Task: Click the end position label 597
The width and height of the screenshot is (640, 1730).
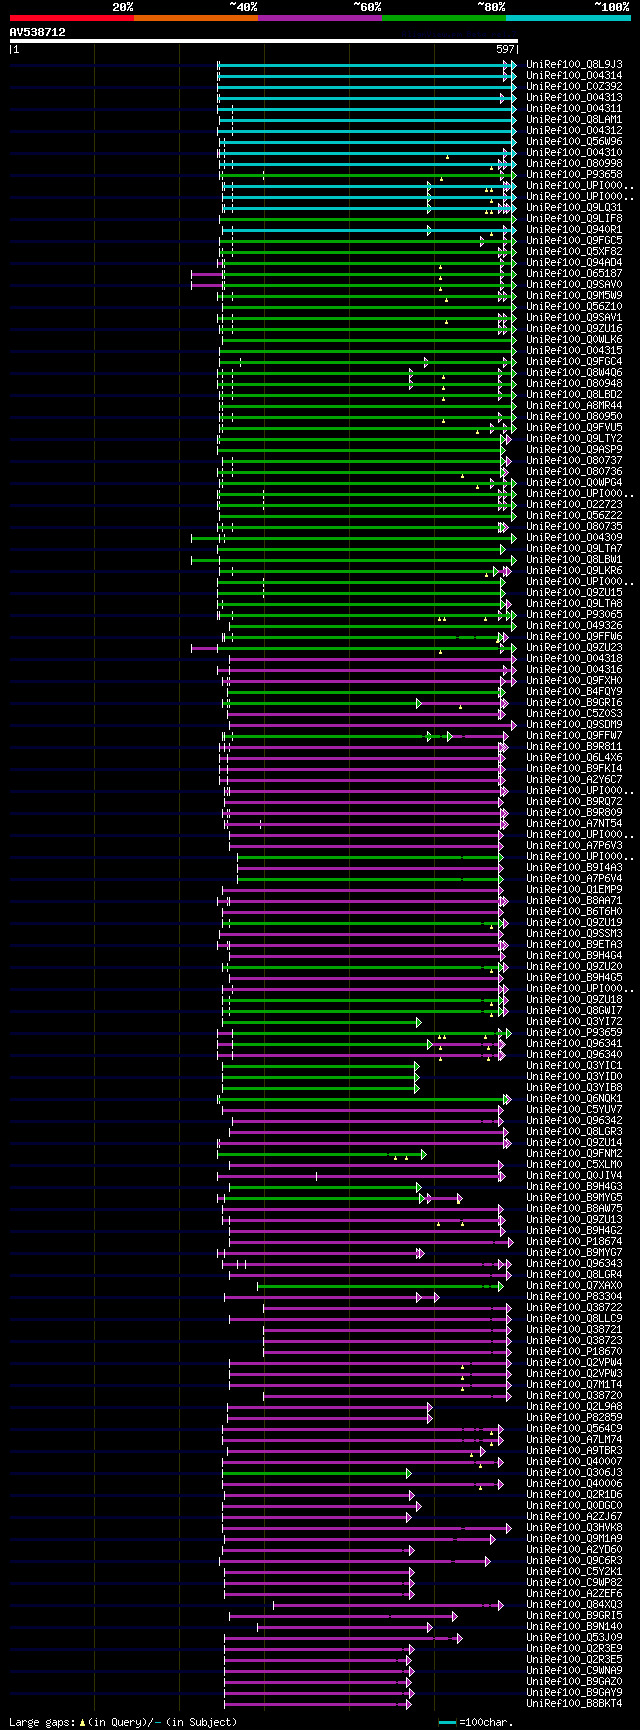Action: 505,49
